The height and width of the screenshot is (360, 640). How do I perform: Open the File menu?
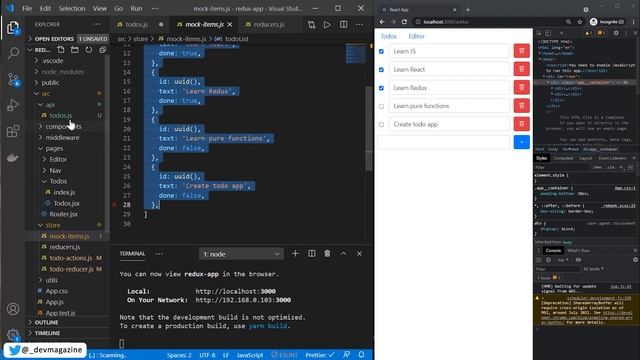(x=27, y=8)
